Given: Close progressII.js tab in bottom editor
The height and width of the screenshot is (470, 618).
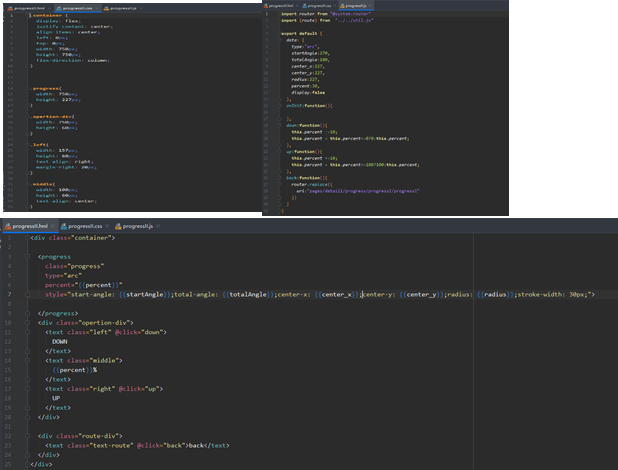Looking at the screenshot, I should [x=158, y=226].
